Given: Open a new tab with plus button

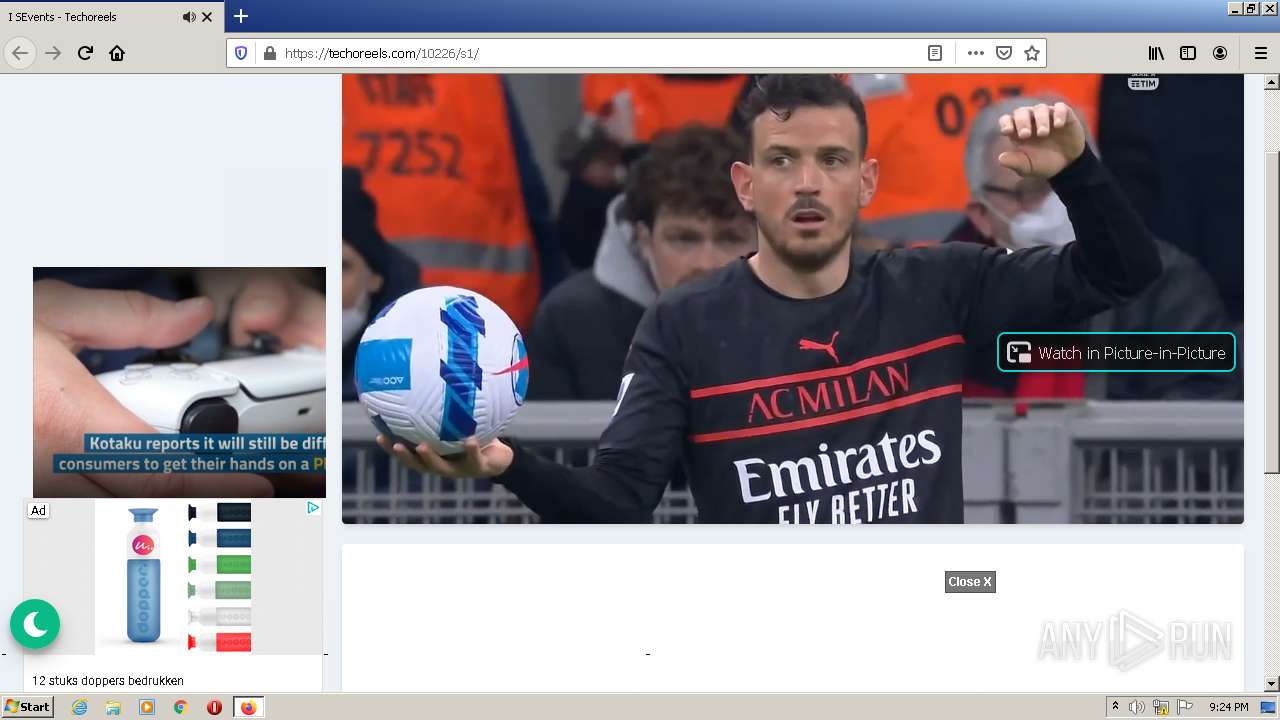Looking at the screenshot, I should [x=241, y=16].
